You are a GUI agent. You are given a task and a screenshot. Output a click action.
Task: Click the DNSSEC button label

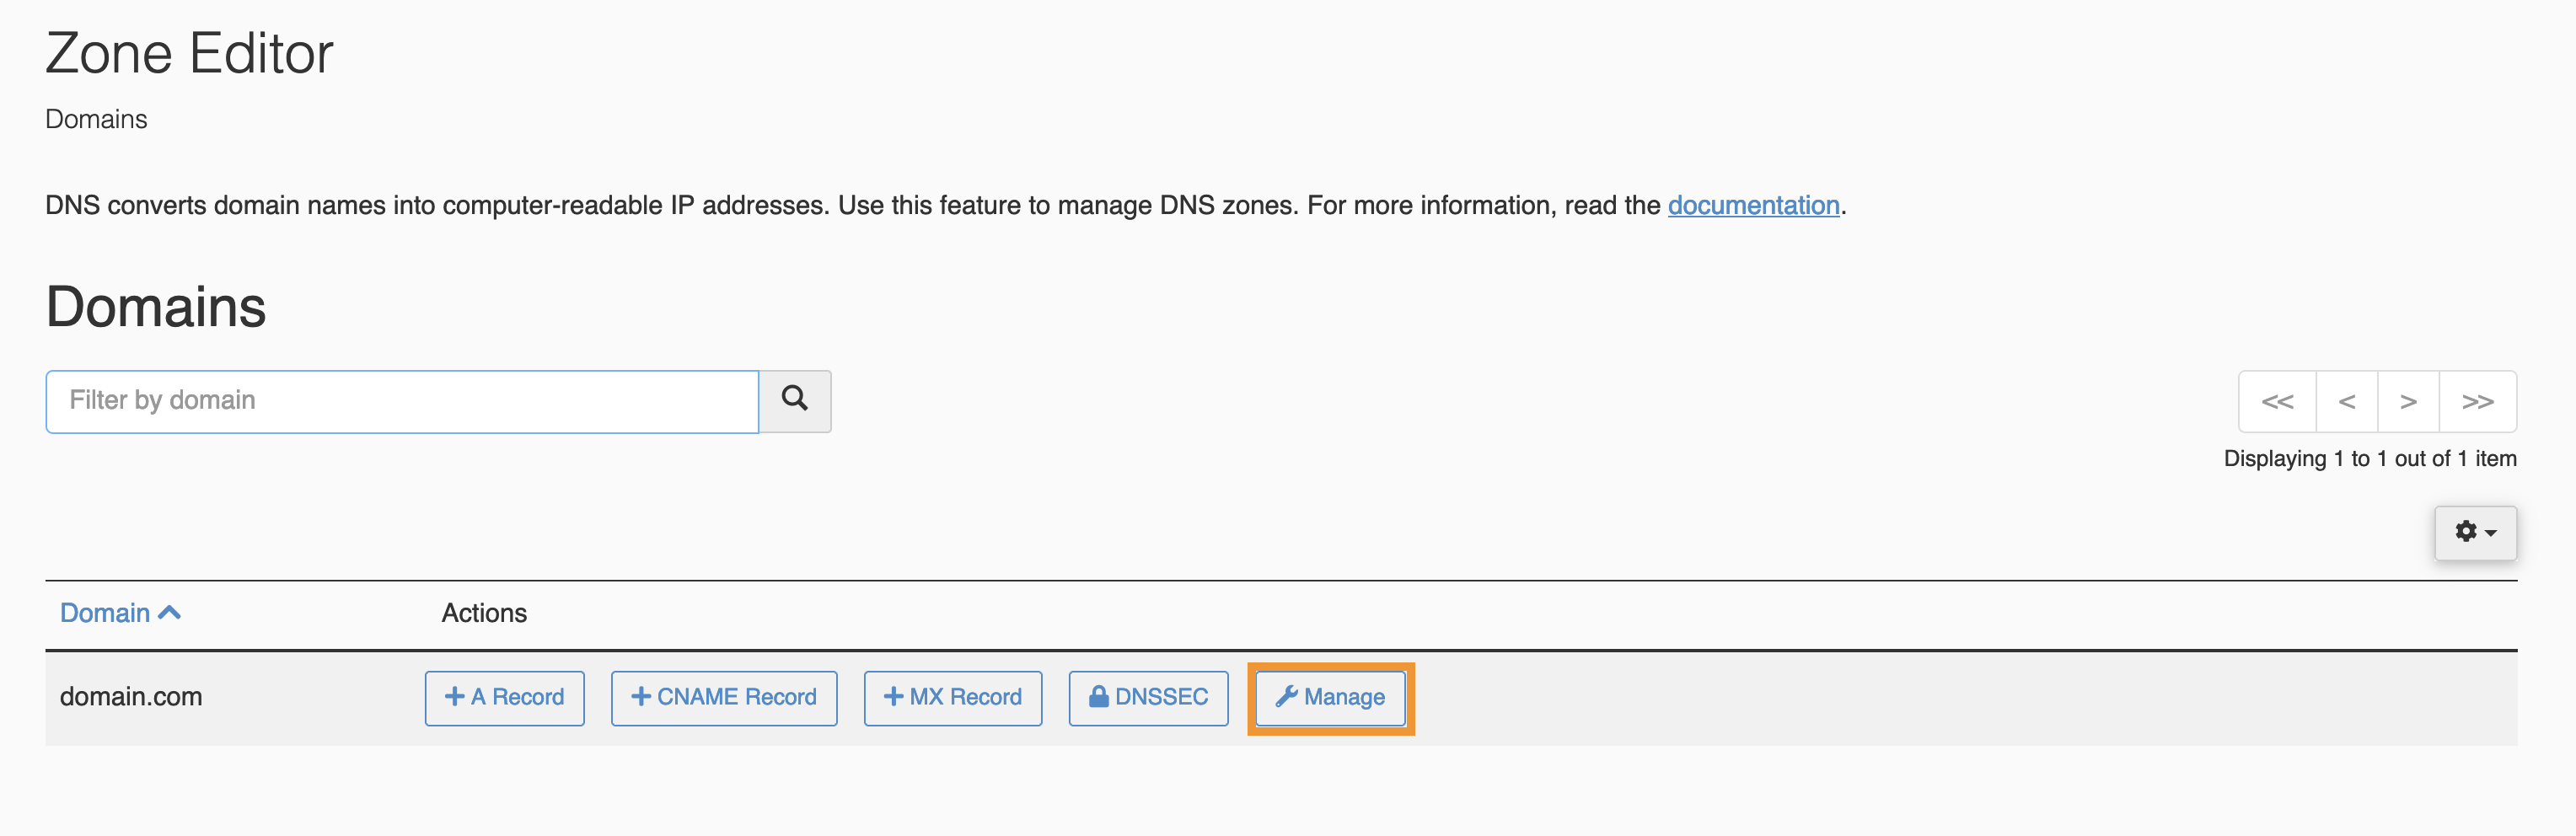[1161, 697]
